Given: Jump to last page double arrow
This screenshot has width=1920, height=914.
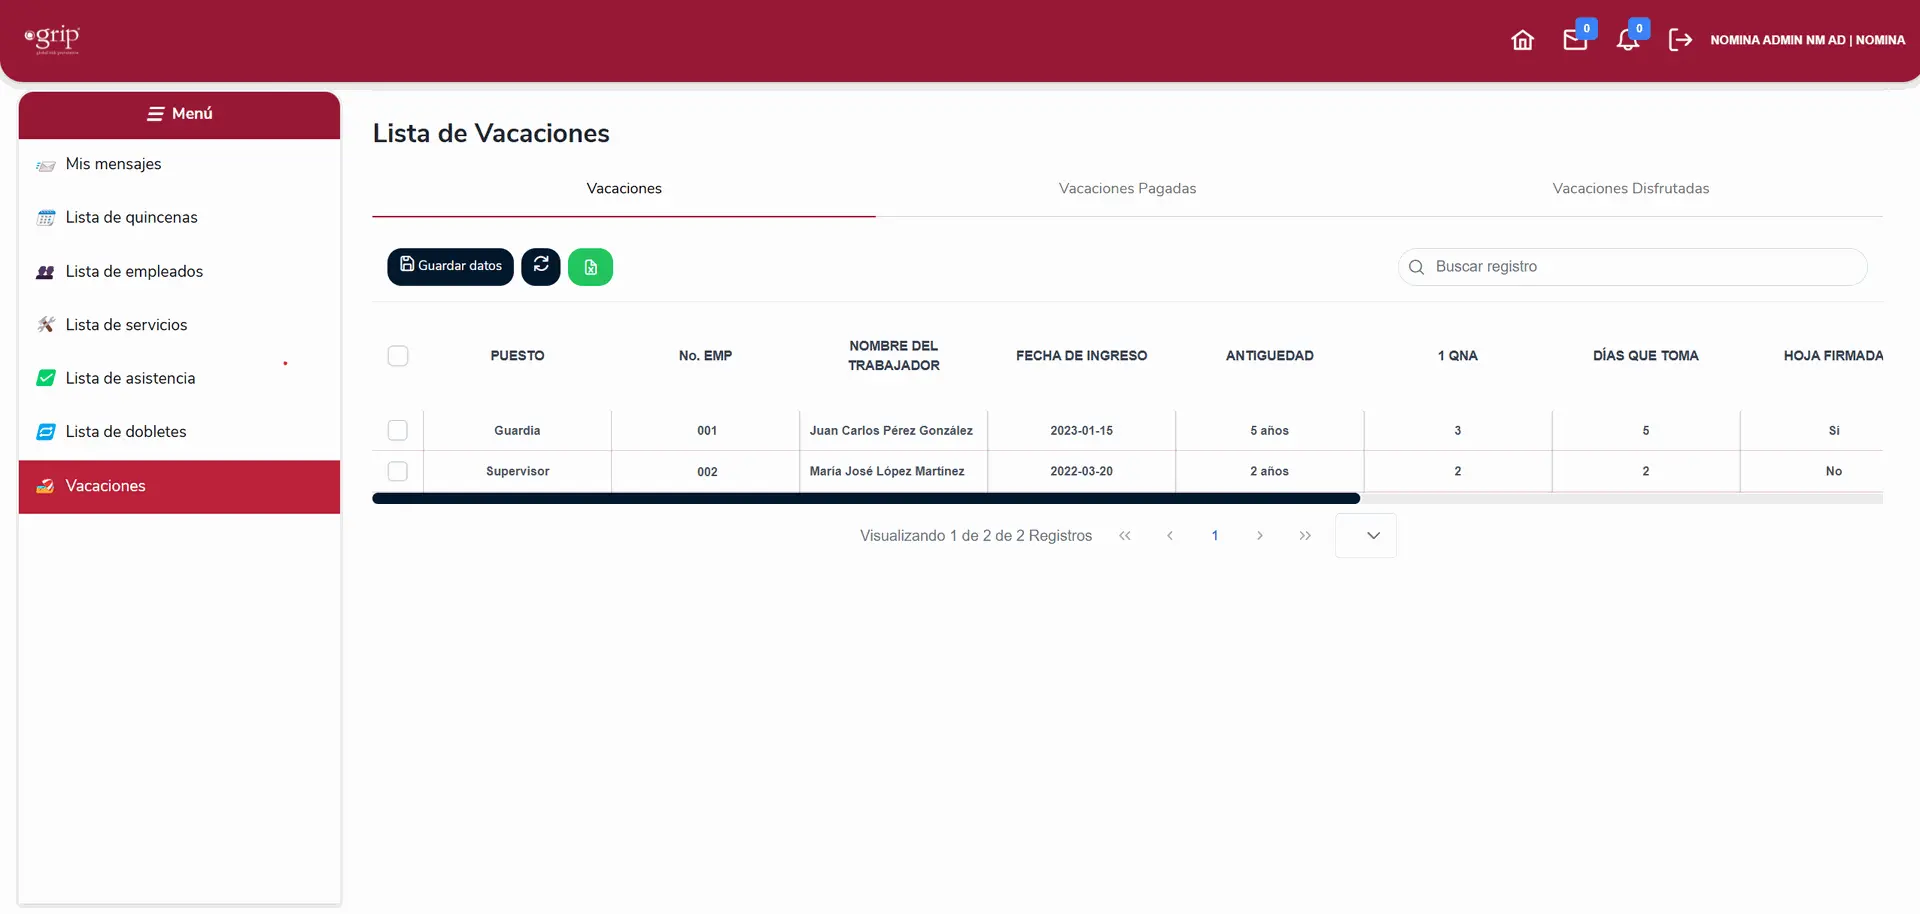Looking at the screenshot, I should [1305, 536].
